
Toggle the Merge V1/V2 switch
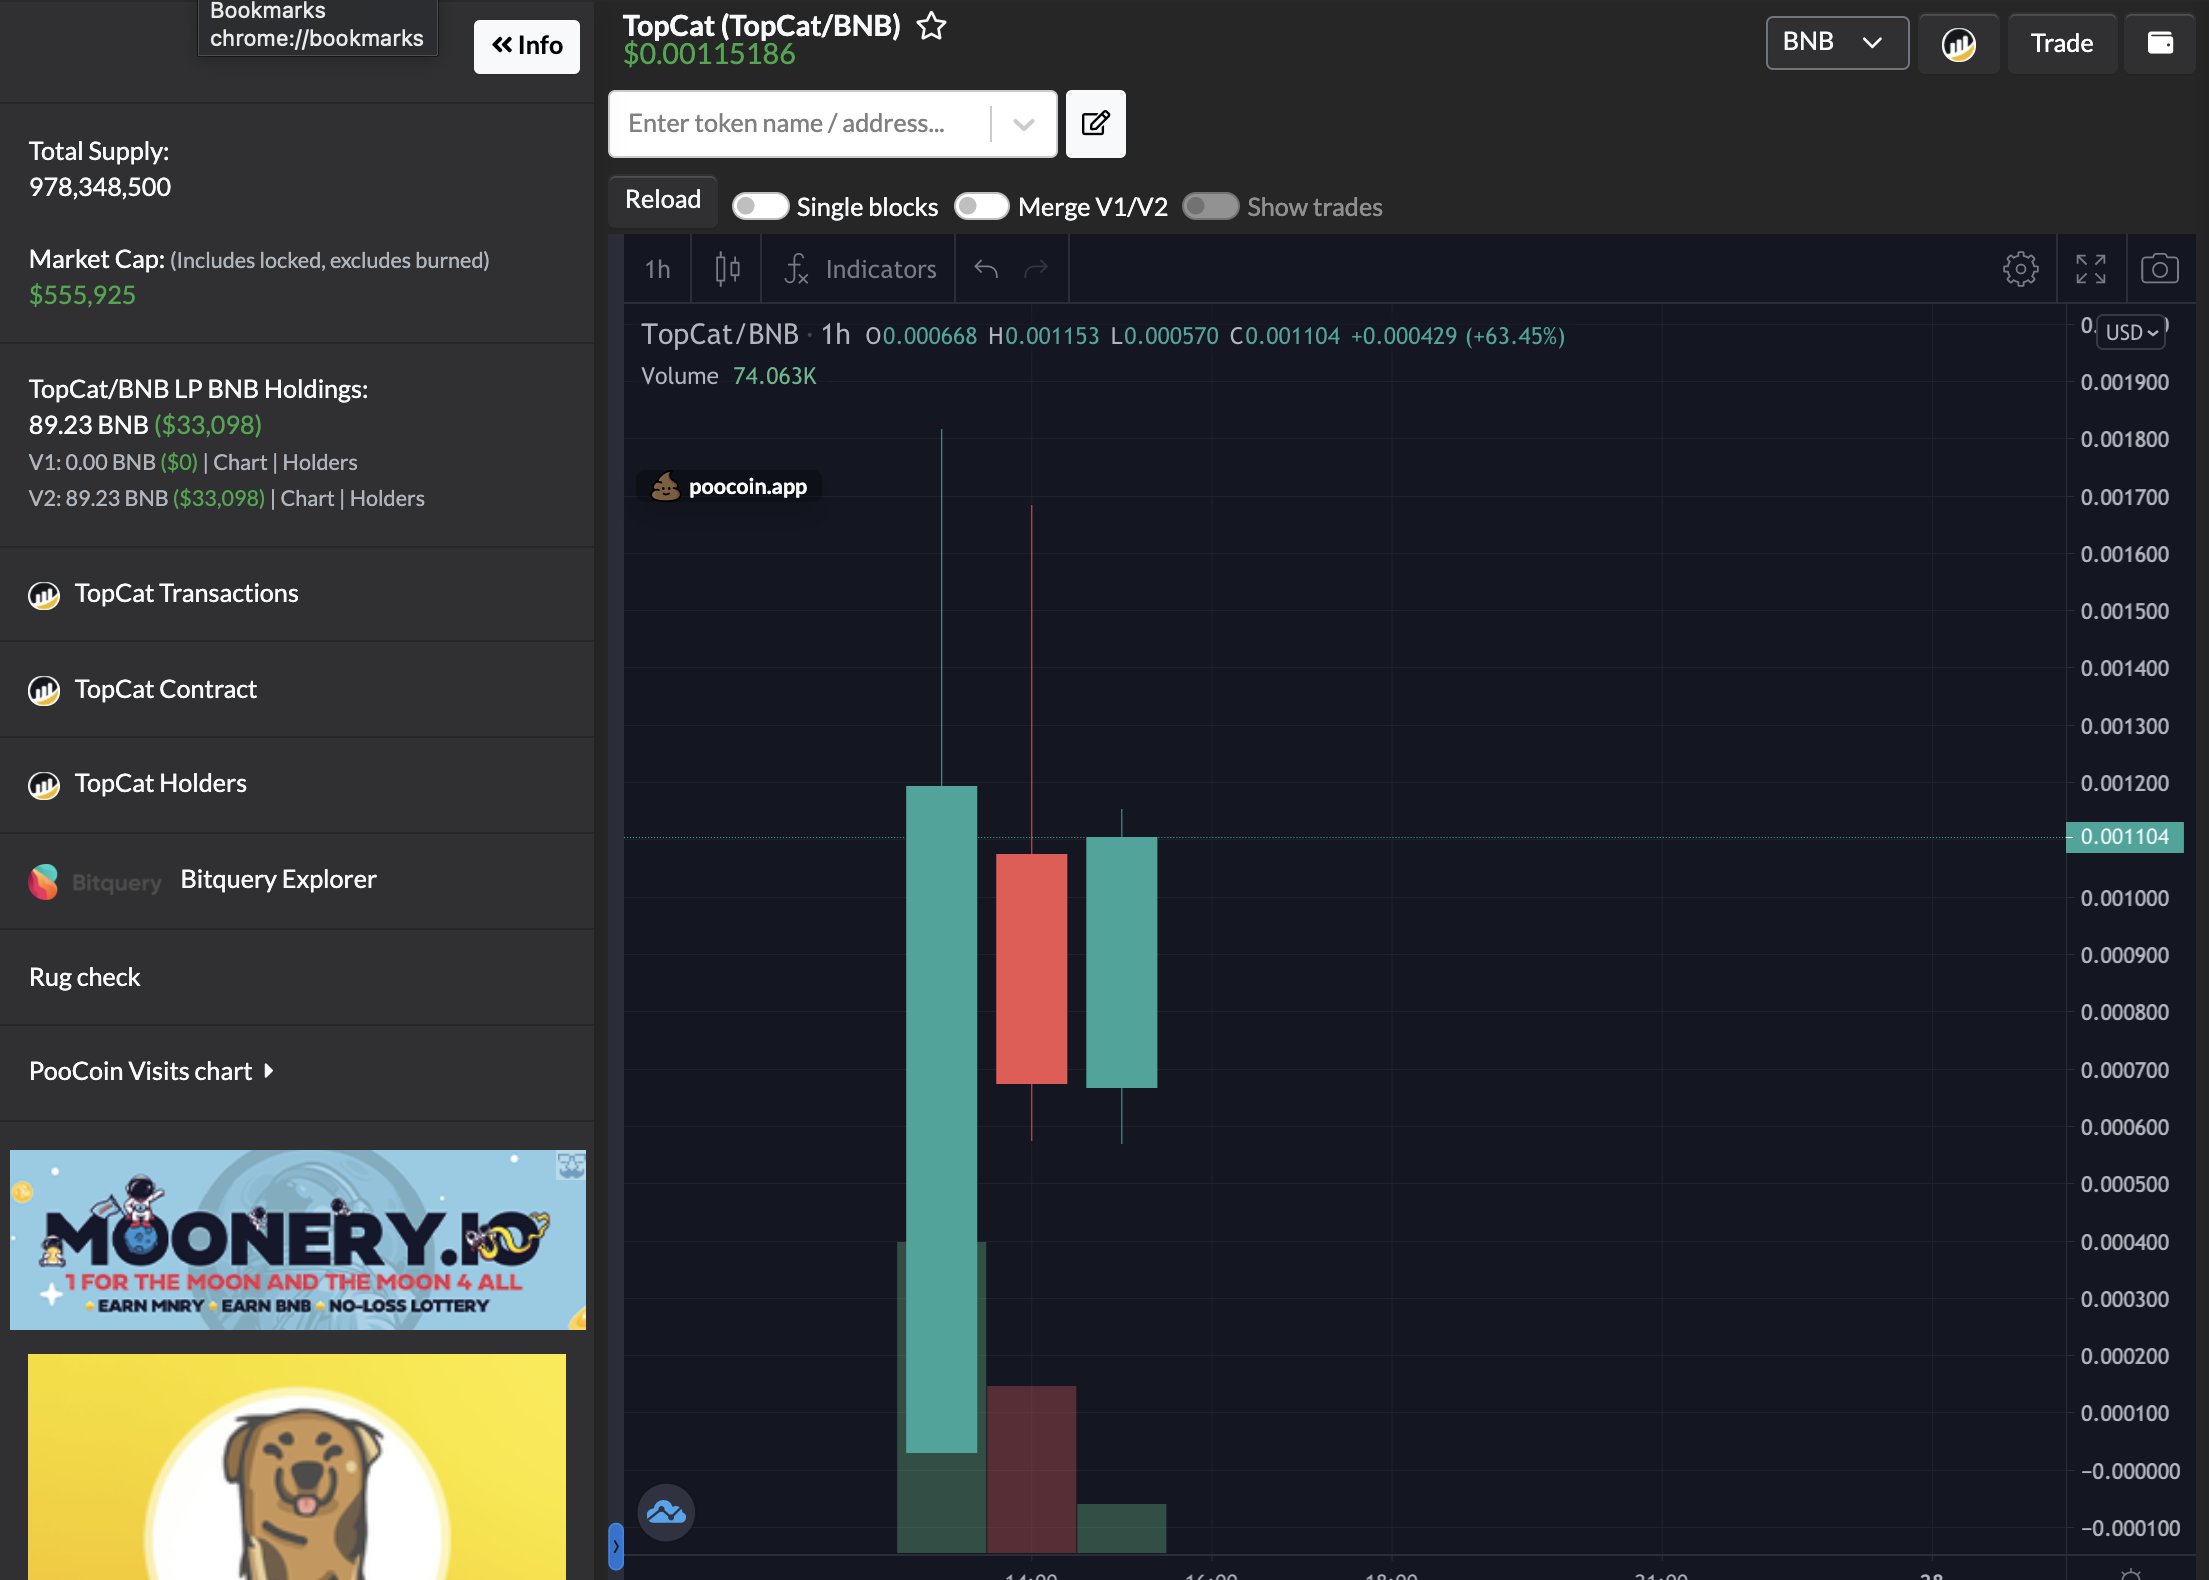[981, 206]
